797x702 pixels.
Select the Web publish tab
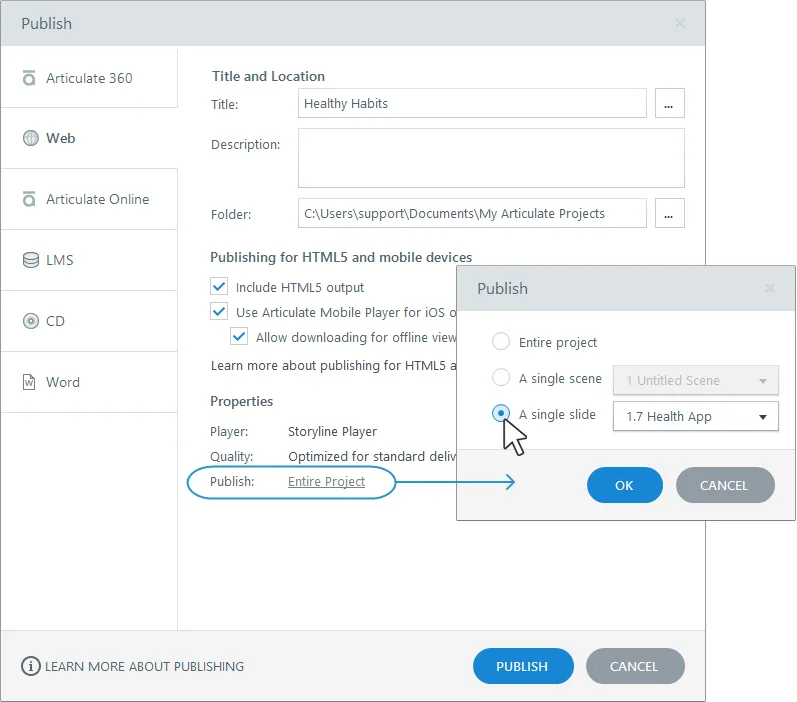coord(89,138)
